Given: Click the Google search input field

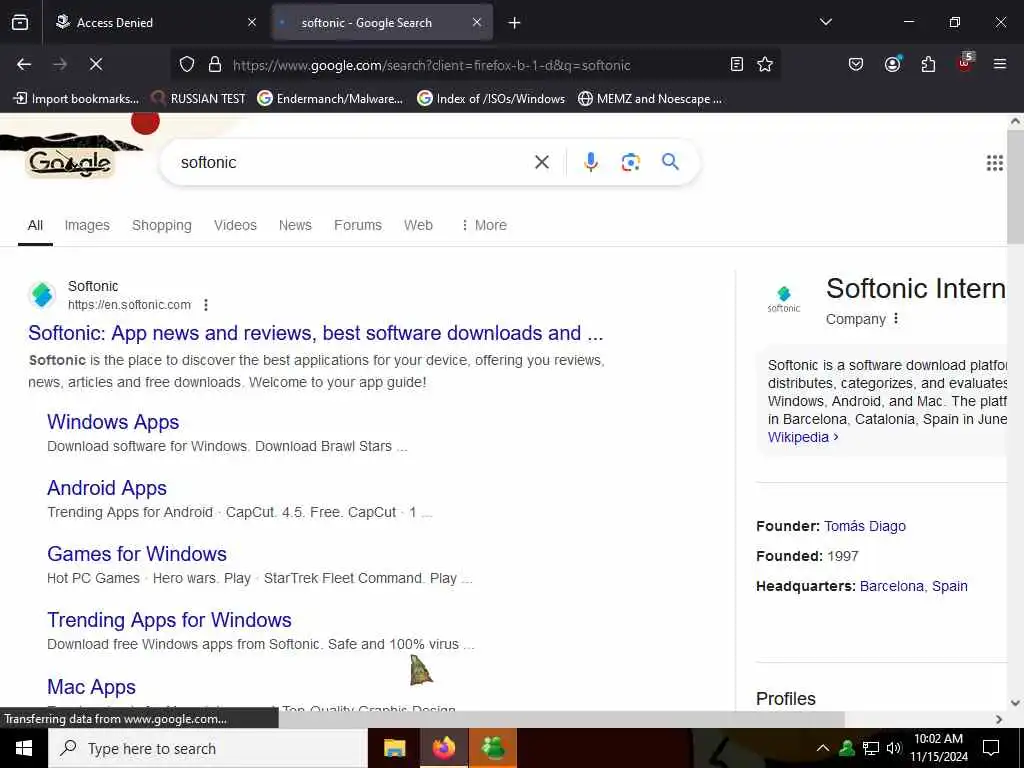Looking at the screenshot, I should click(353, 162).
